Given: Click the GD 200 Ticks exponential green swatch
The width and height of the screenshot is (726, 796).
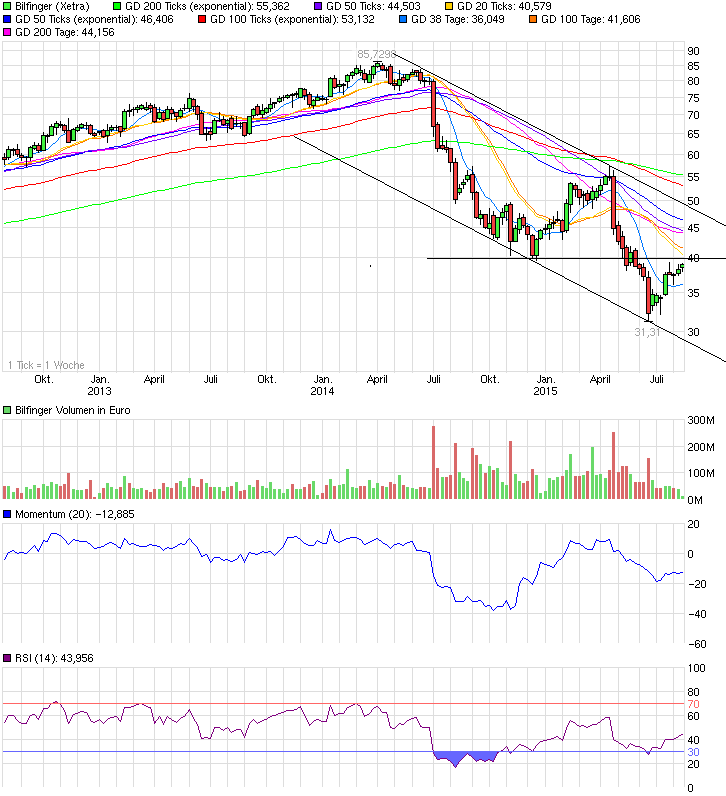Looking at the screenshot, I should [x=117, y=7].
